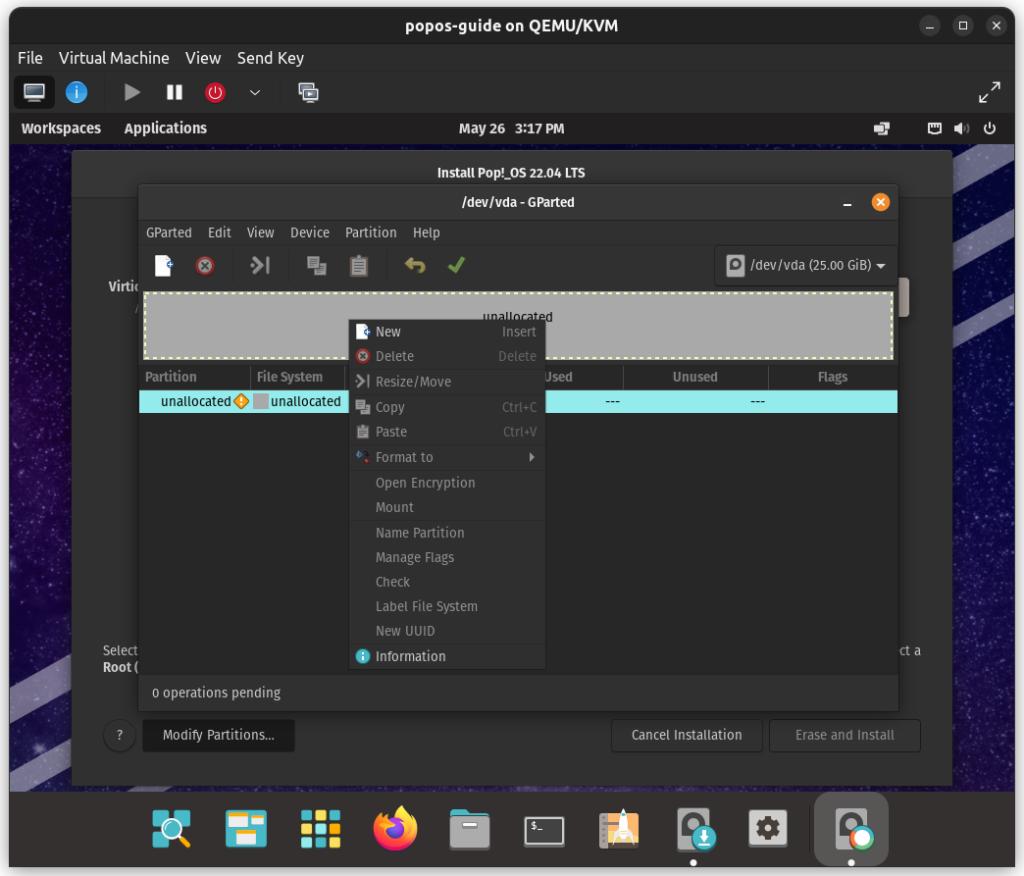
Task: Open the Help menu in GParted
Action: pyautogui.click(x=426, y=233)
